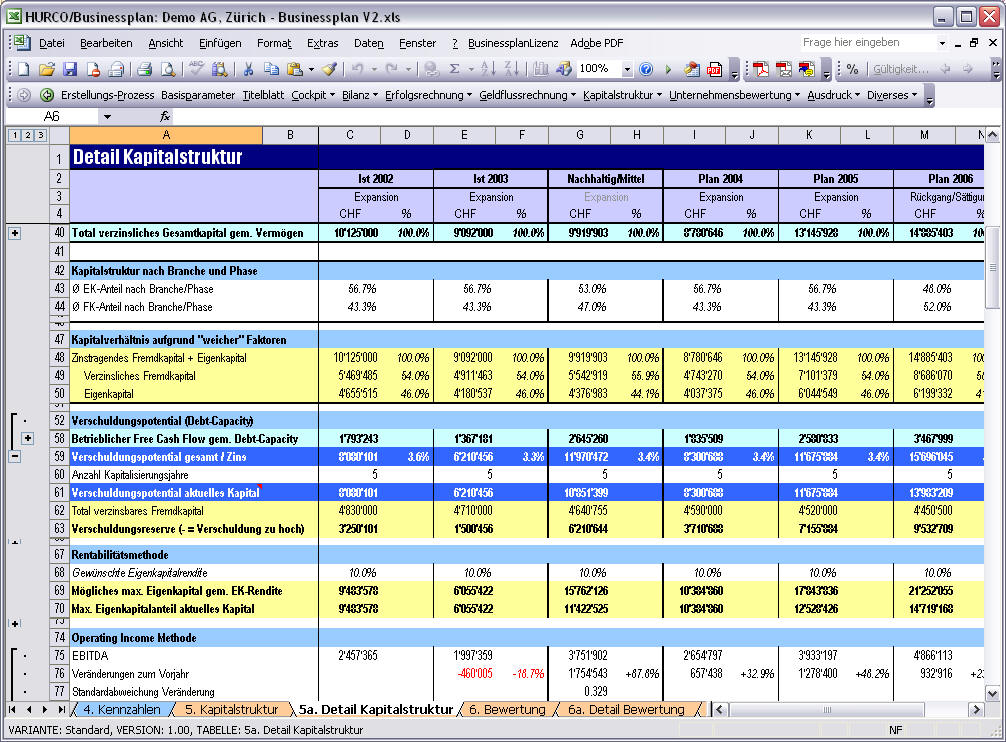Image resolution: width=1006 pixels, height=742 pixels.
Task: Switch to the 4. Kennzahlen sheet tab
Action: [x=122, y=710]
